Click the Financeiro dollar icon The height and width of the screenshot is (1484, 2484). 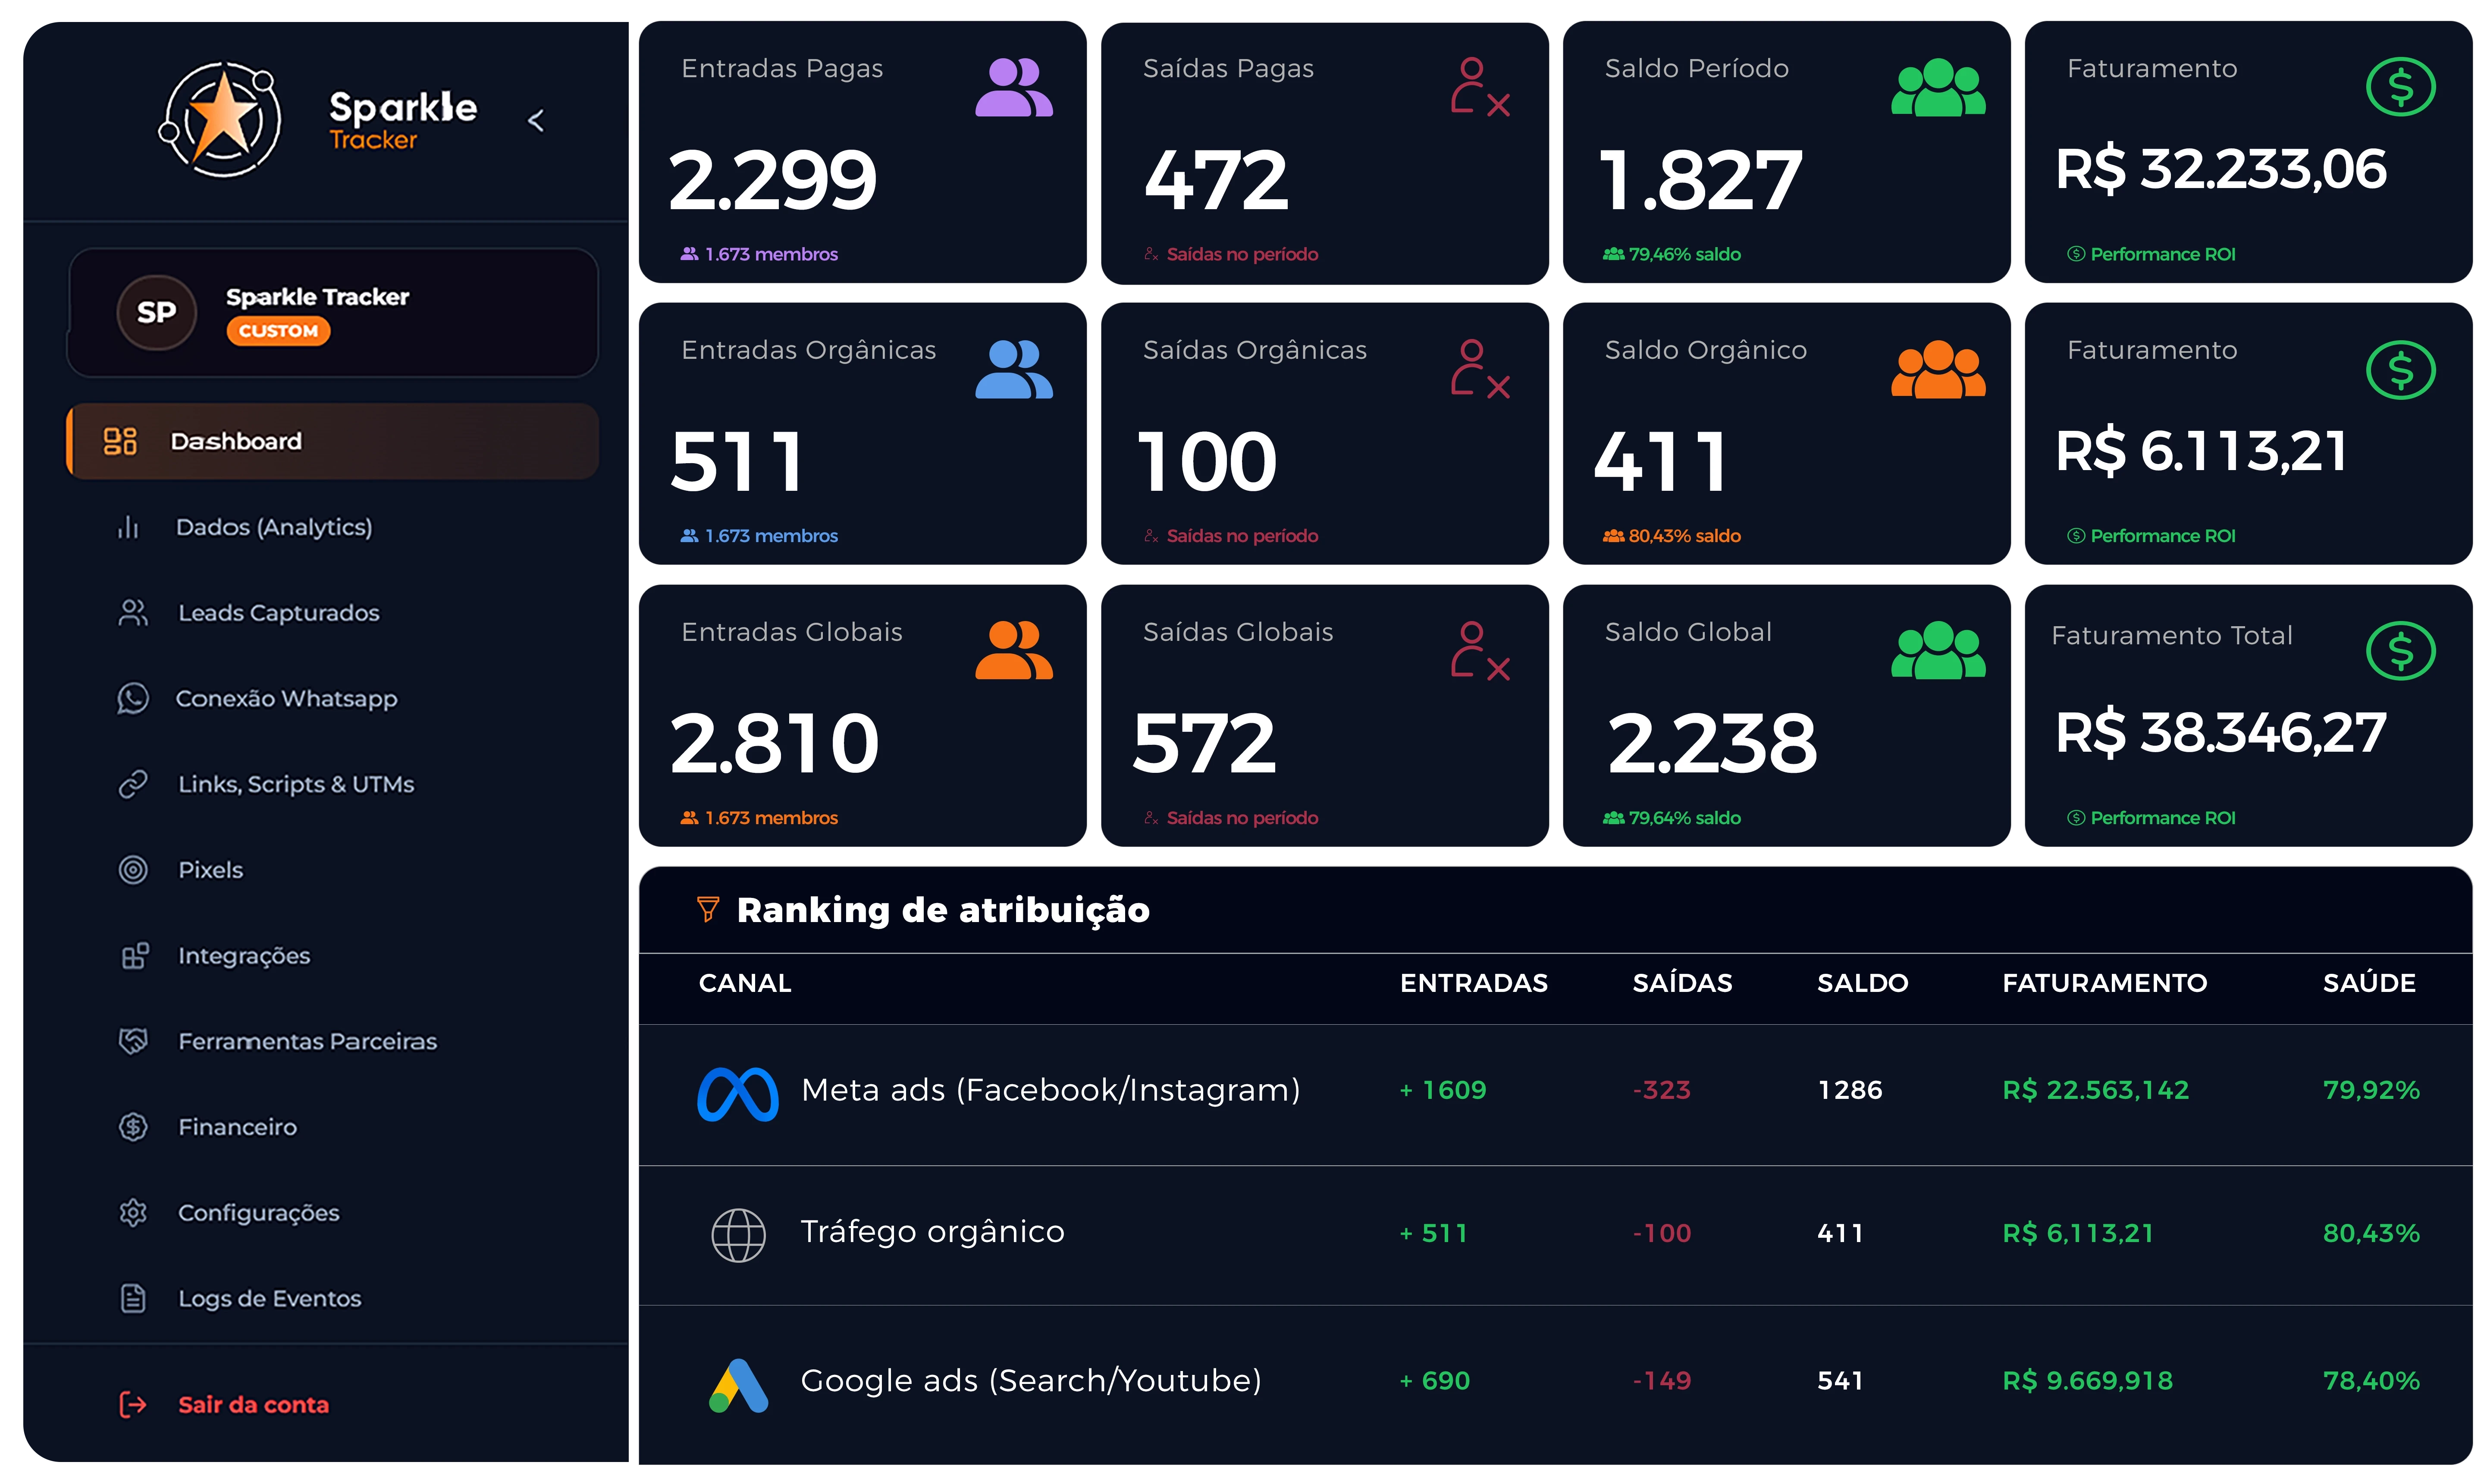[132, 1127]
